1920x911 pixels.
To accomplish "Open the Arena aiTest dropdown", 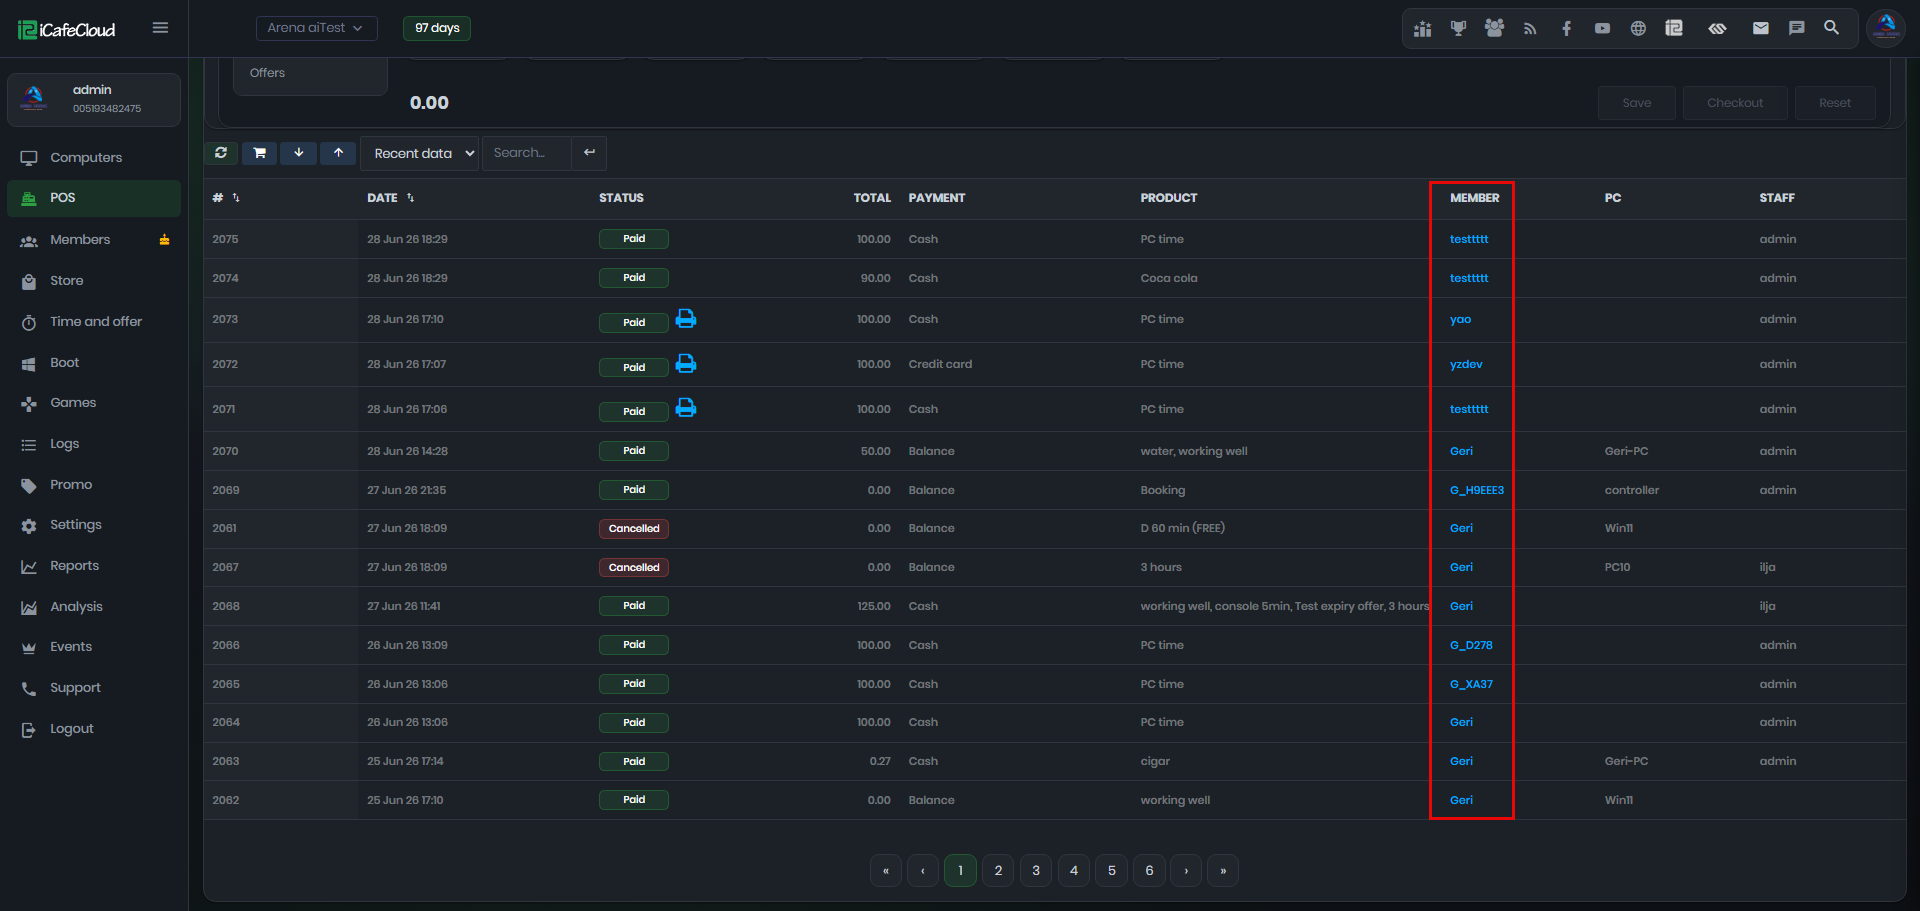I will coord(316,28).
